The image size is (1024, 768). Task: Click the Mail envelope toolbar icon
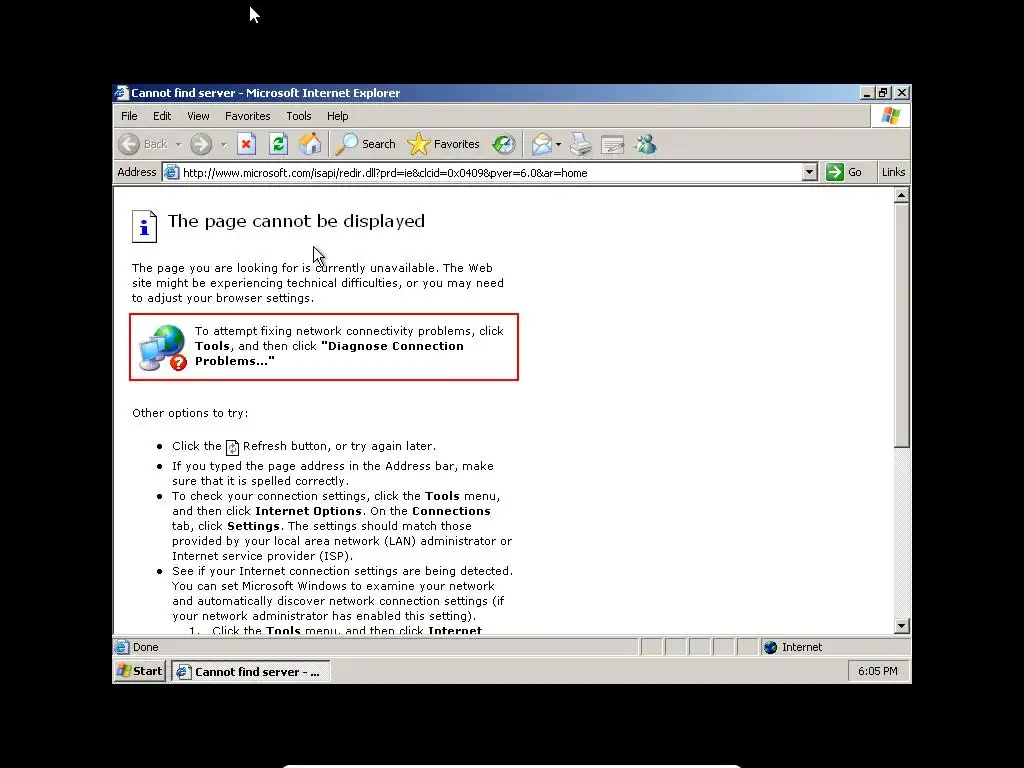pyautogui.click(x=541, y=144)
